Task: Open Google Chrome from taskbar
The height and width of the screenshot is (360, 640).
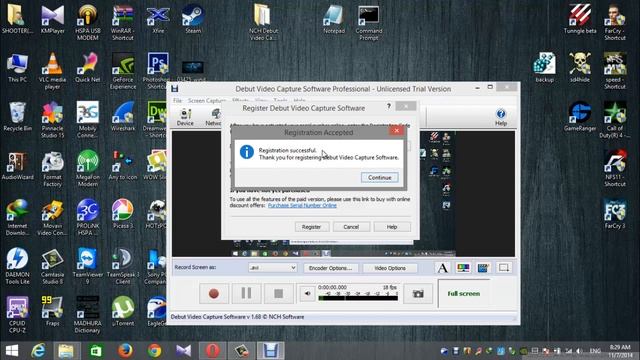Action: click(154, 351)
